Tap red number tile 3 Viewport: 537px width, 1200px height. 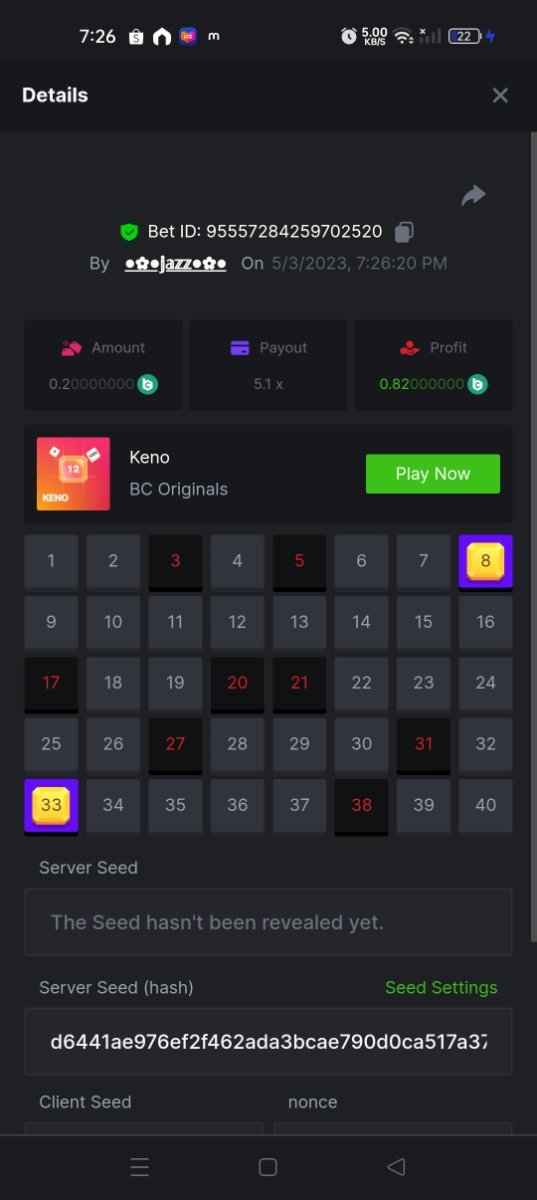click(175, 562)
